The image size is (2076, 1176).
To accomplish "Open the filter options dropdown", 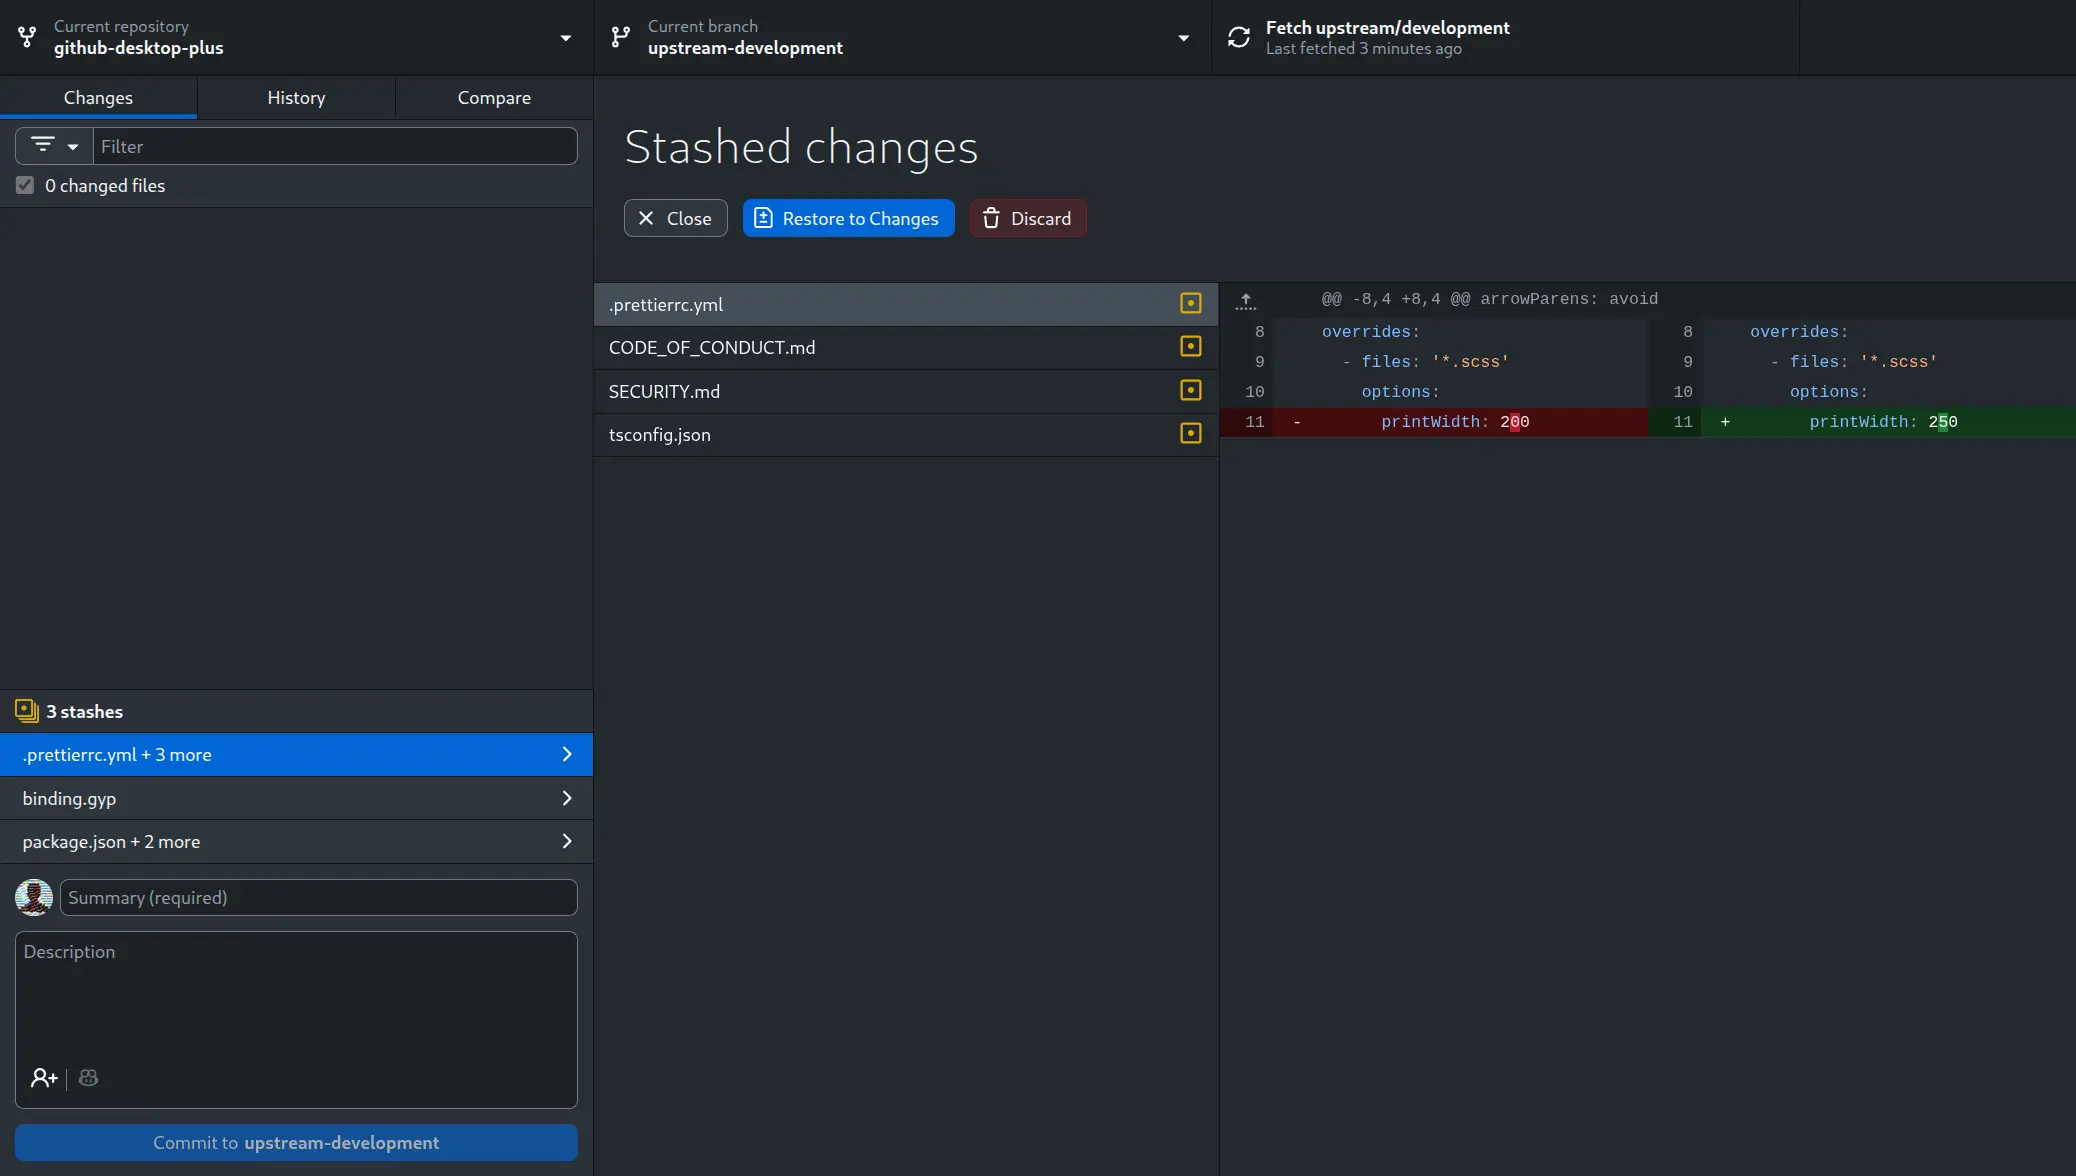I will (54, 146).
